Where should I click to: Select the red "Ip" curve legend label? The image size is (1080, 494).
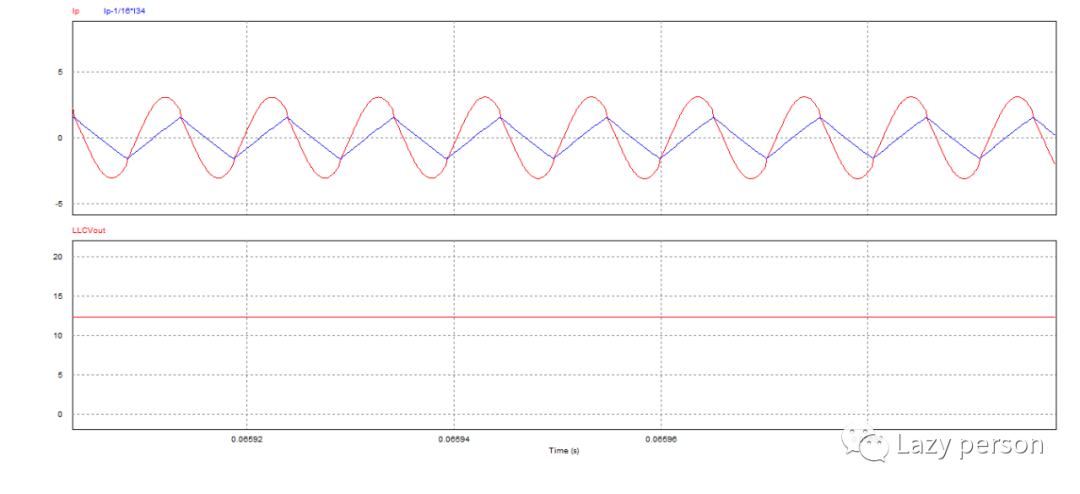[75, 12]
